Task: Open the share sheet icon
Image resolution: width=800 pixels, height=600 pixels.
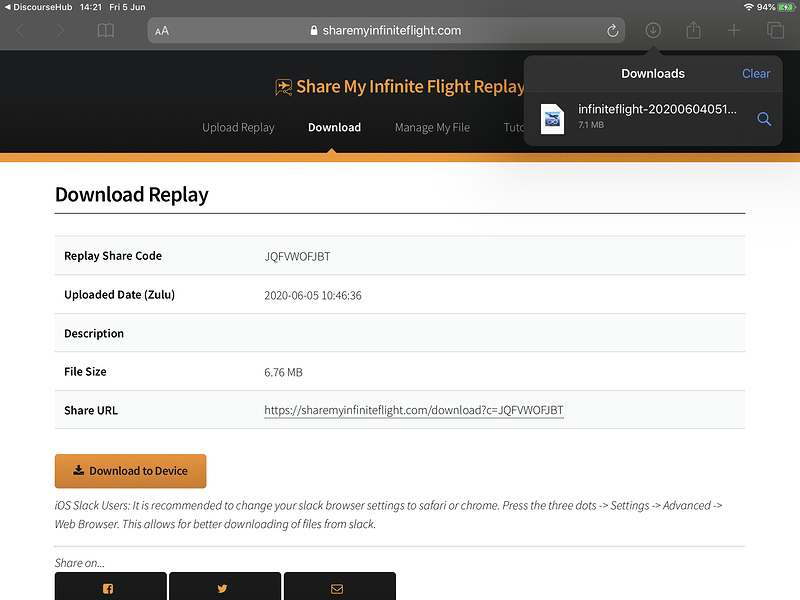Action: pyautogui.click(x=693, y=30)
